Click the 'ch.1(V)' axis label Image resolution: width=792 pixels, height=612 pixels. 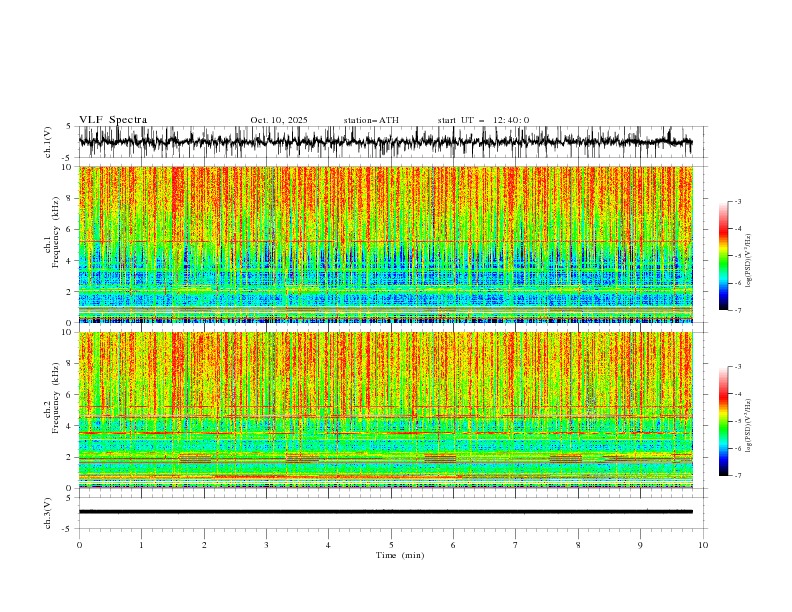pyautogui.click(x=48, y=142)
